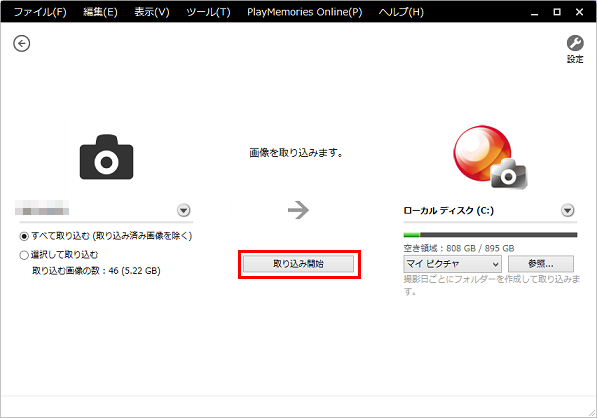The width and height of the screenshot is (597, 418).
Task: Open the 表示(V) menu
Action: (x=152, y=12)
